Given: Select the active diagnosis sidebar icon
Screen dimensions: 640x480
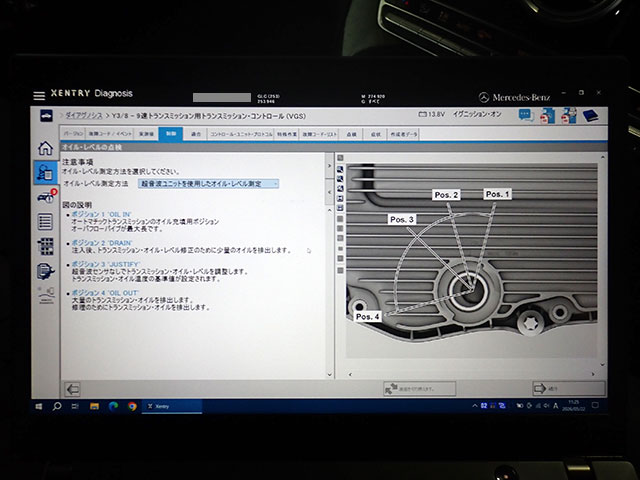Looking at the screenshot, I should point(45,172).
